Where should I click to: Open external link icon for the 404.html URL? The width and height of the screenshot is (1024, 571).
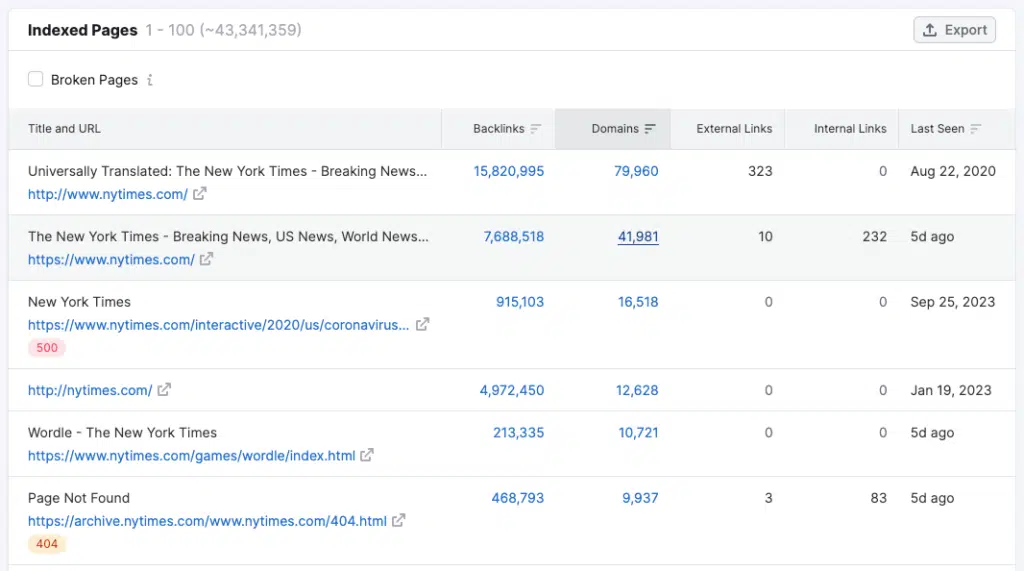(398, 521)
